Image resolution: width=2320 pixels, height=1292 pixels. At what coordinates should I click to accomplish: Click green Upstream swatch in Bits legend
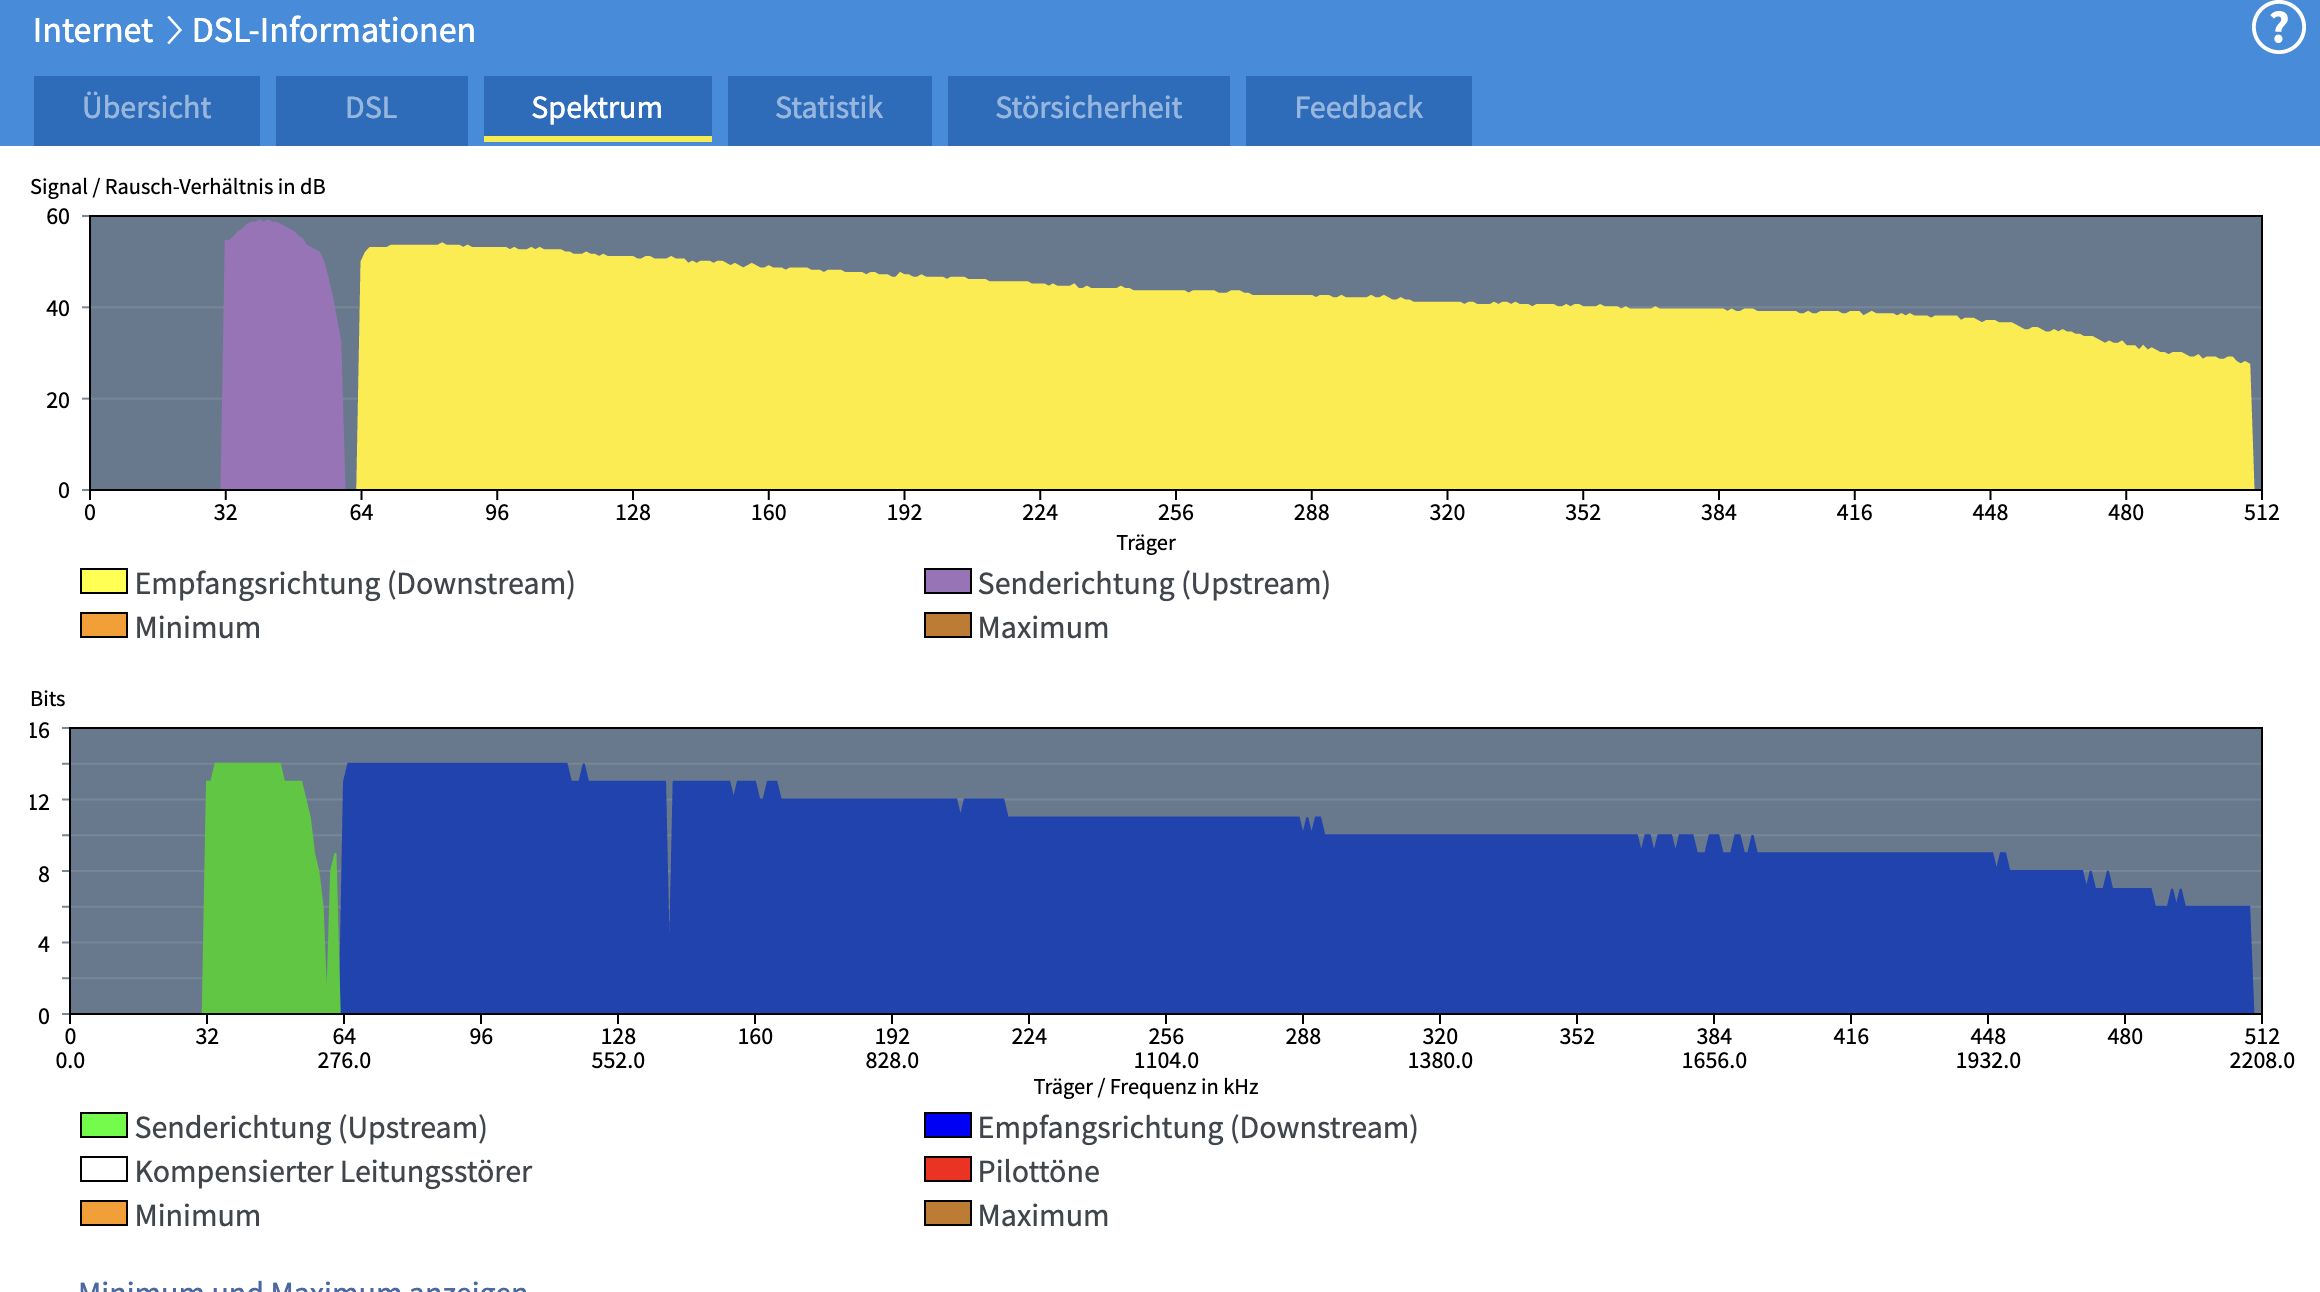pyautogui.click(x=104, y=1125)
